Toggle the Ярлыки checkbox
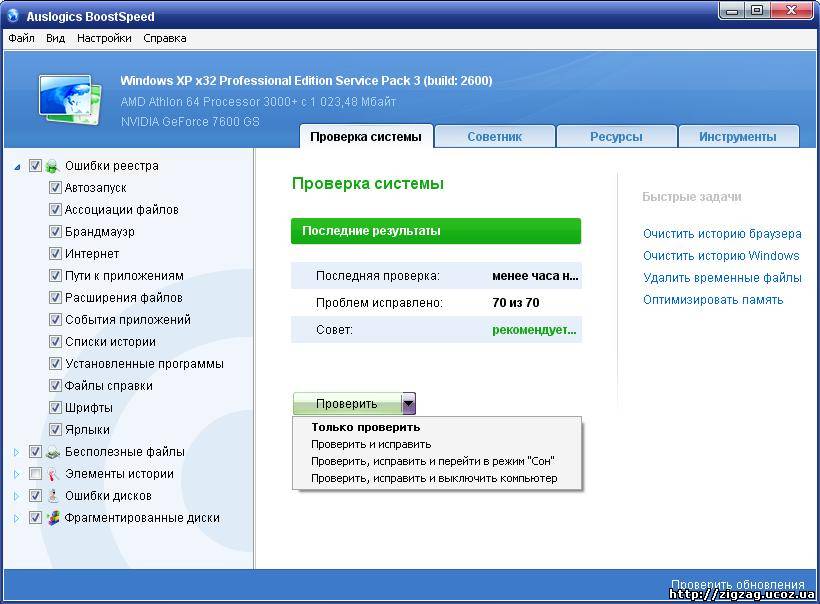The width and height of the screenshot is (820, 604). click(x=55, y=429)
